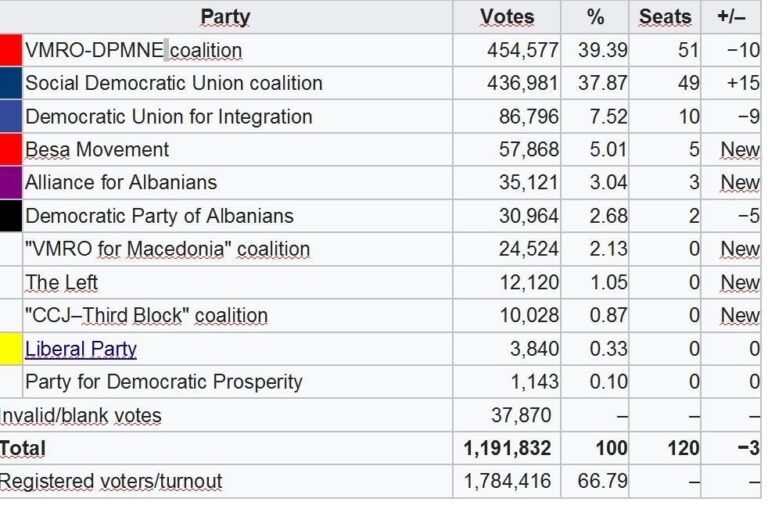Select the Social Democratic Union dark blue swatch

pyautogui.click(x=11, y=83)
